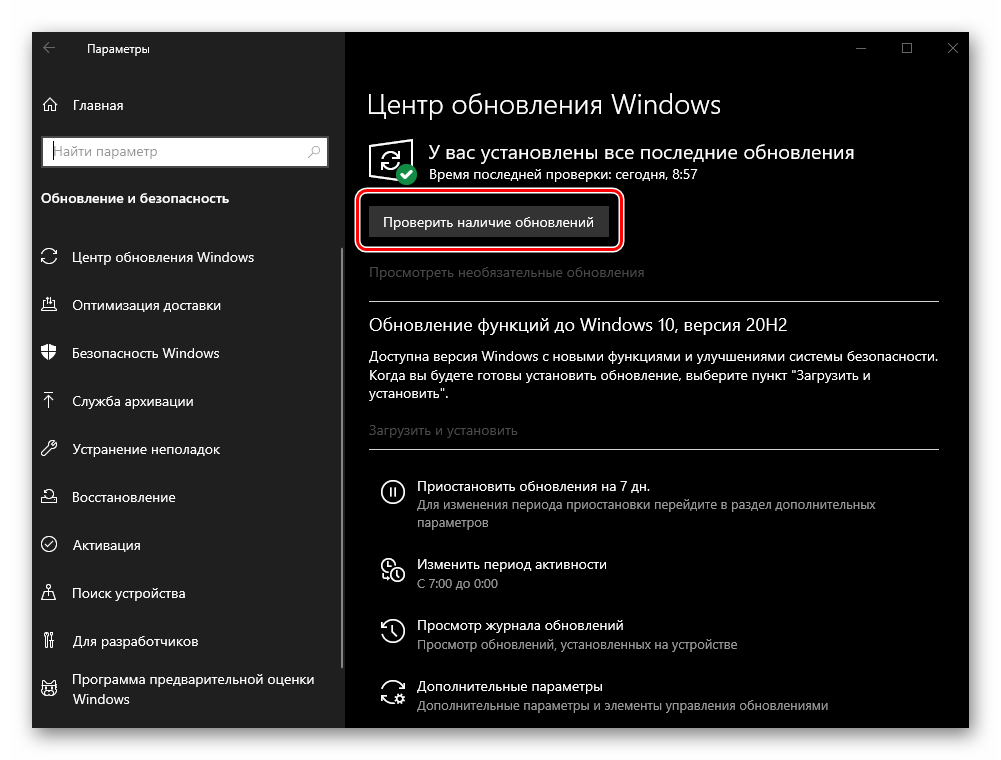Click the search magnifier icon
Screen dimensions: 1001x760
click(x=314, y=152)
